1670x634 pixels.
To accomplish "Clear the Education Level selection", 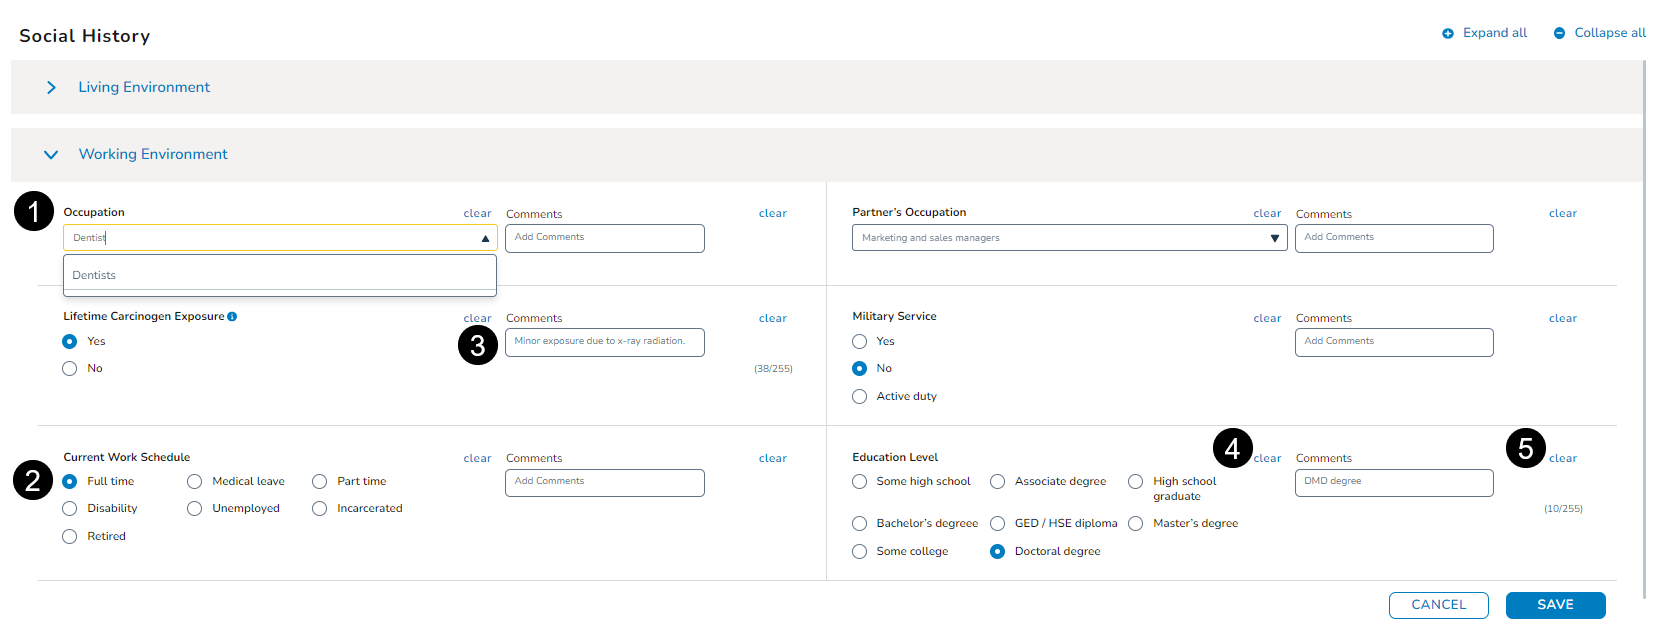I will coord(1267,459).
